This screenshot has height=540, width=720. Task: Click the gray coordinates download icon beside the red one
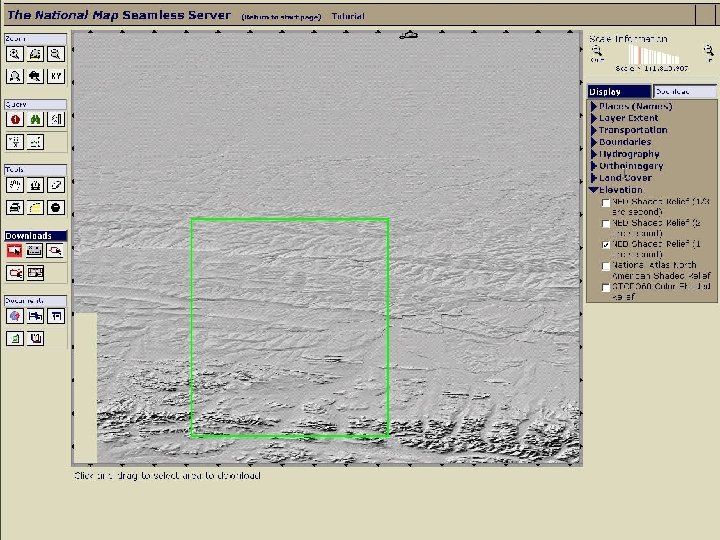tap(35, 251)
